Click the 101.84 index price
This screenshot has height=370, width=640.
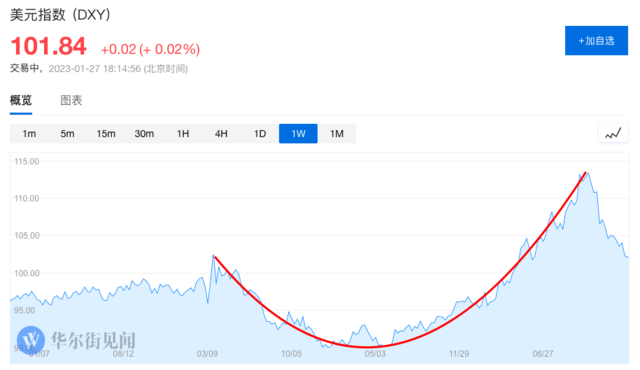(49, 46)
